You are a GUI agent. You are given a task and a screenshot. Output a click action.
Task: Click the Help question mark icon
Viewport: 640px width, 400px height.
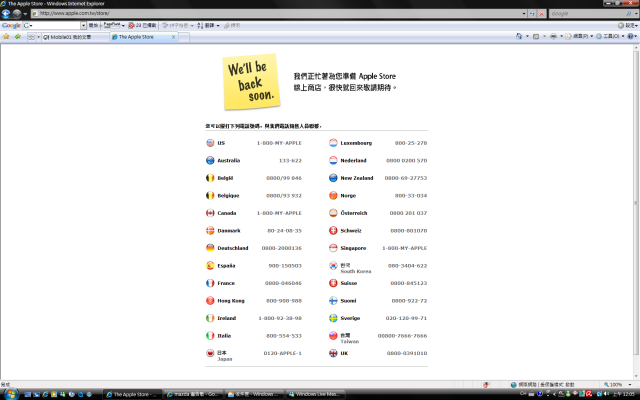click(x=630, y=36)
